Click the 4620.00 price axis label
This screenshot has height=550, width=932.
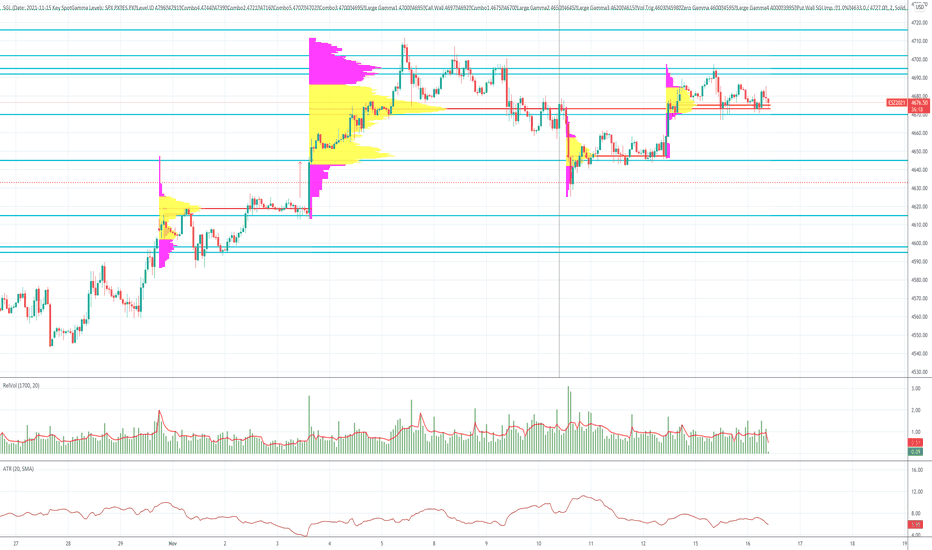[x=919, y=207]
